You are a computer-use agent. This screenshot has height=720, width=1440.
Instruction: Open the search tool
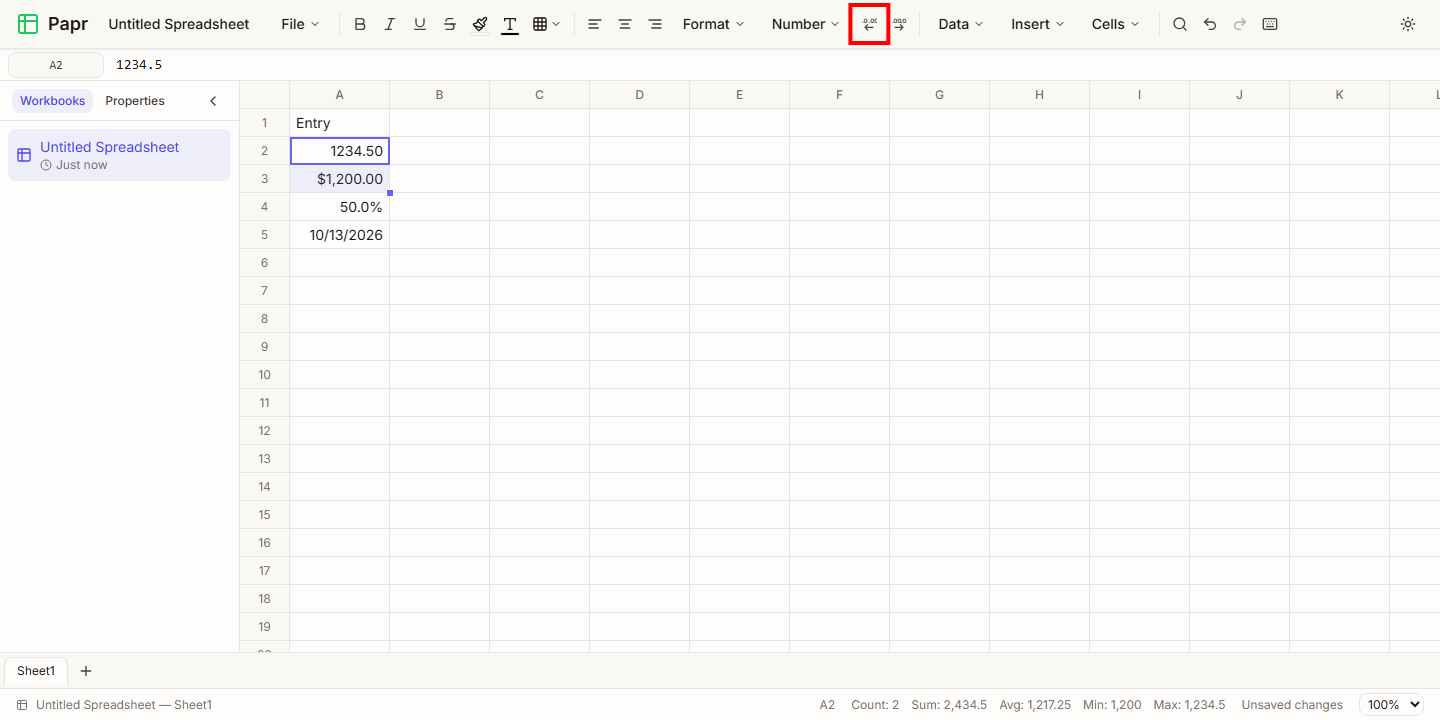coord(1180,24)
